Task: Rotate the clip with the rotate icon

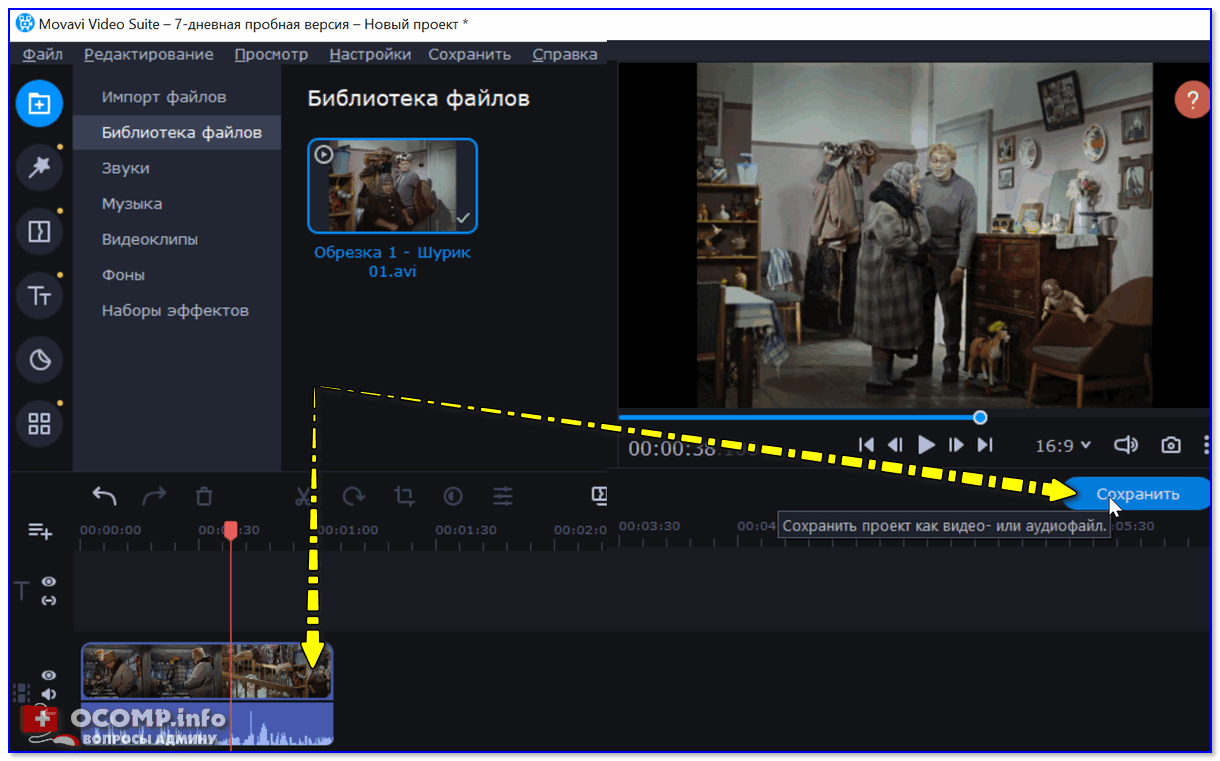Action: [x=354, y=496]
